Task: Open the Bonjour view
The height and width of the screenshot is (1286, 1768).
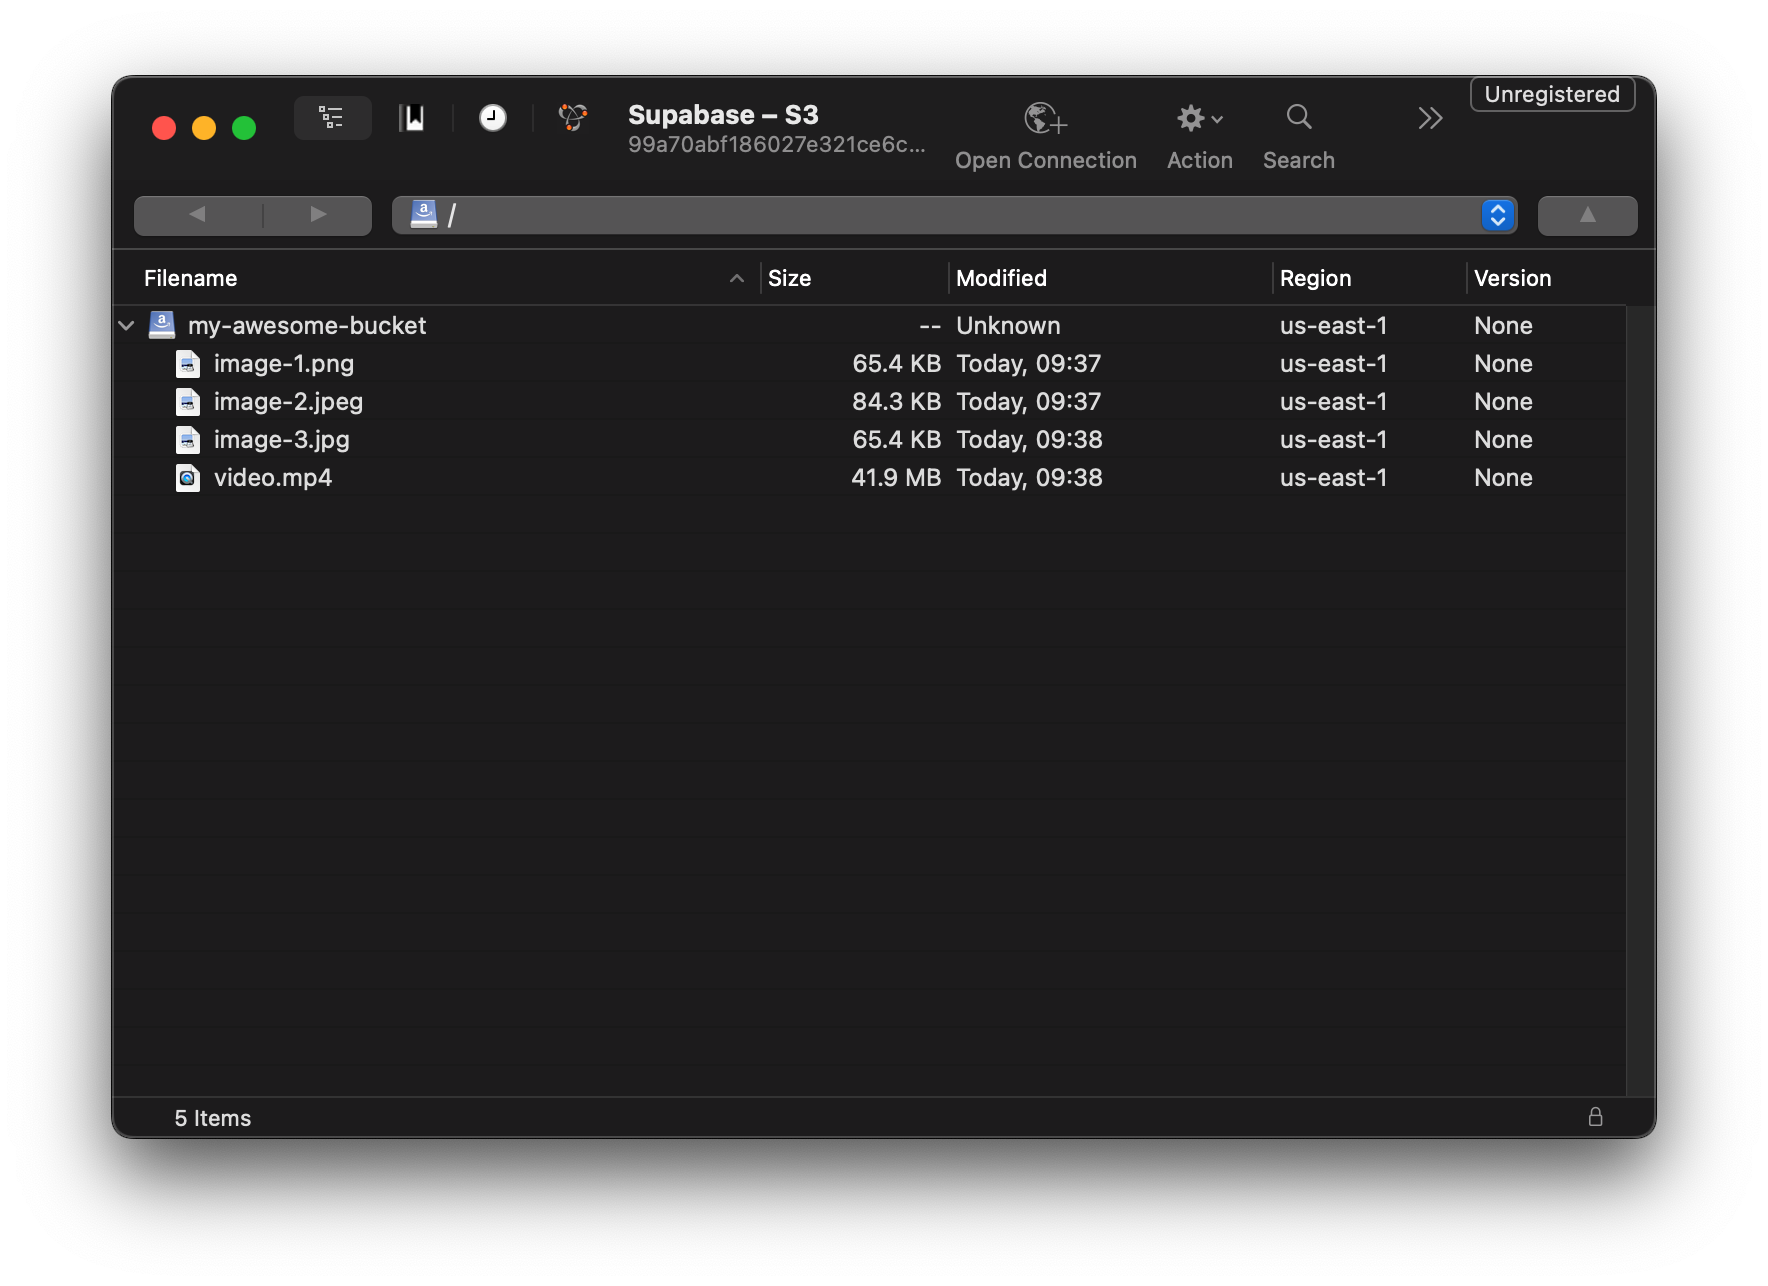Action: coord(573,118)
